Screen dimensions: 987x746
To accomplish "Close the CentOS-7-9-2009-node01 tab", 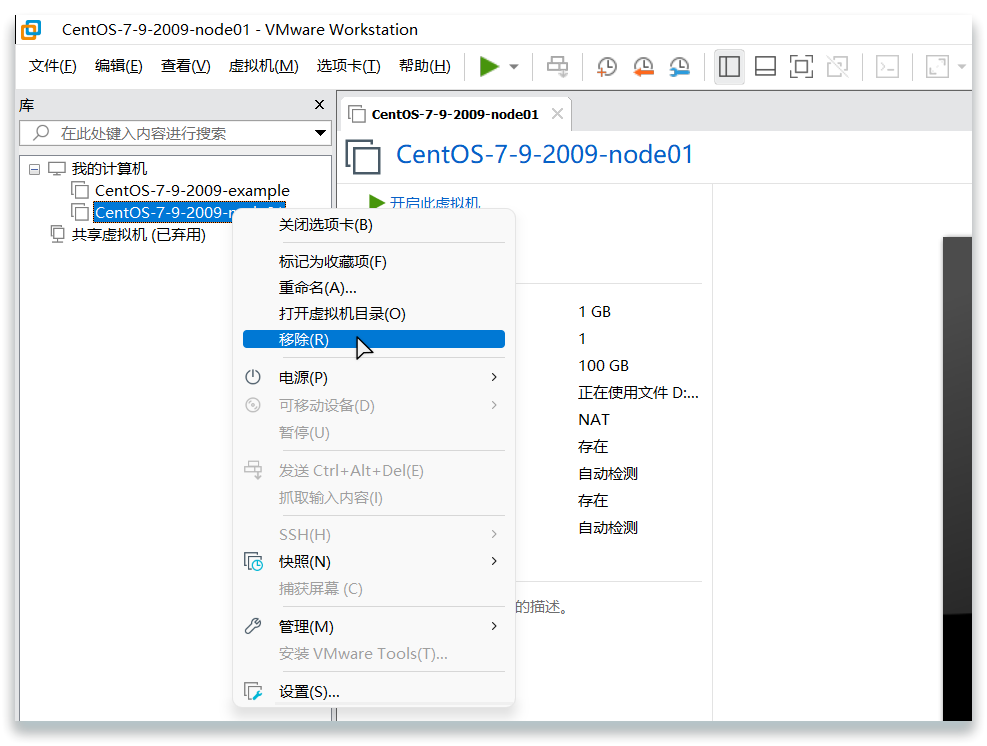I will tap(557, 114).
